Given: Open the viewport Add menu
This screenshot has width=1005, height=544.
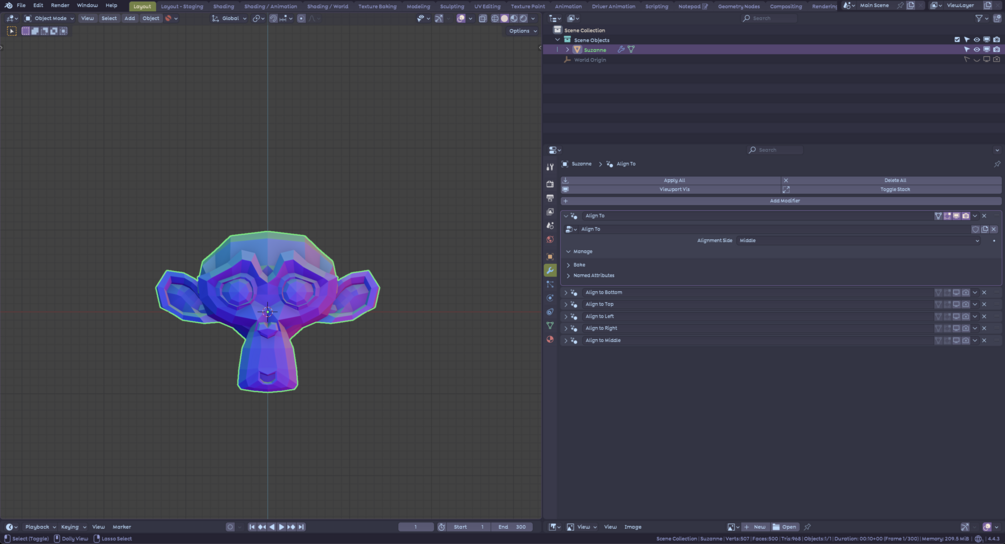Looking at the screenshot, I should 129,19.
